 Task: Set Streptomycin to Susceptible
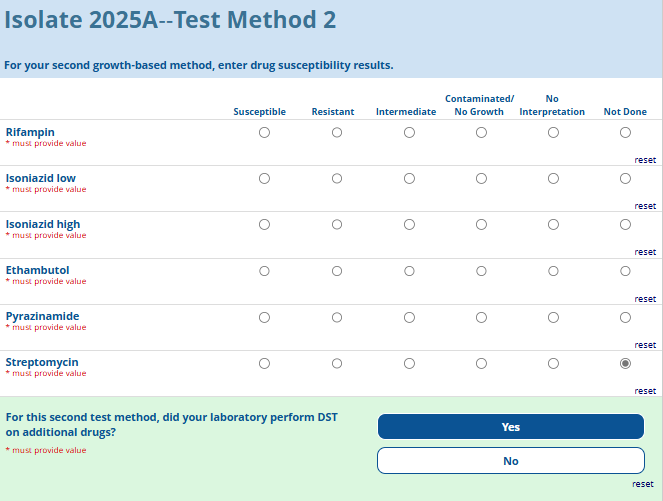(x=264, y=363)
